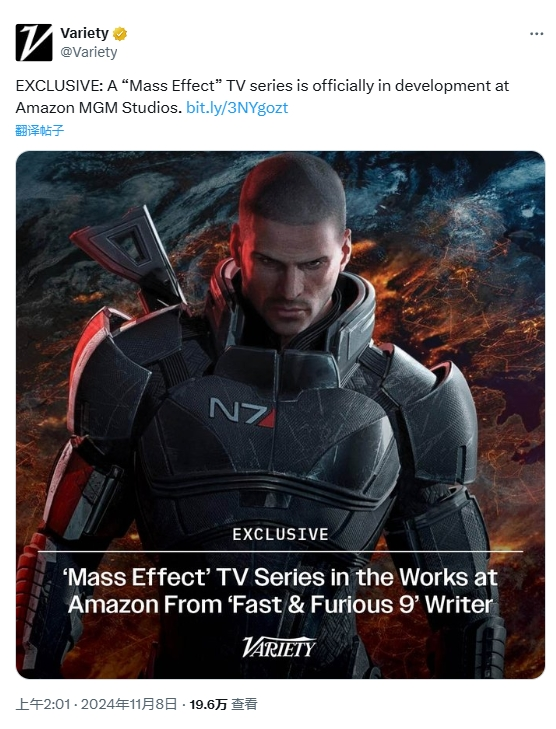
Task: Translate the post via 翻译帖子
Action: coord(40,131)
